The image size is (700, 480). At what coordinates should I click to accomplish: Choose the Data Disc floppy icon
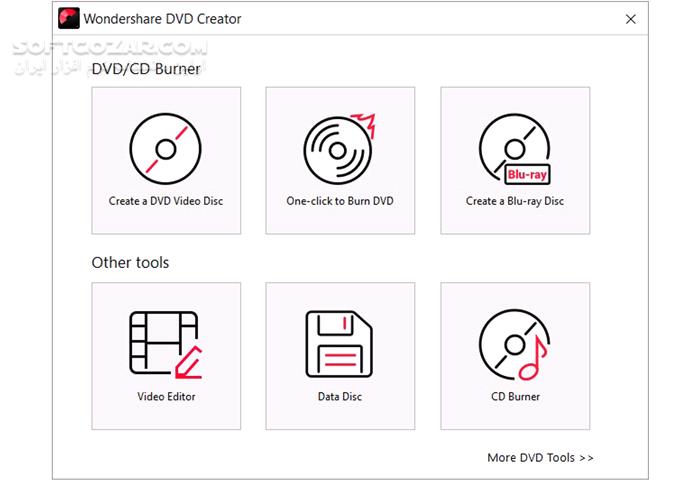pyautogui.click(x=339, y=344)
